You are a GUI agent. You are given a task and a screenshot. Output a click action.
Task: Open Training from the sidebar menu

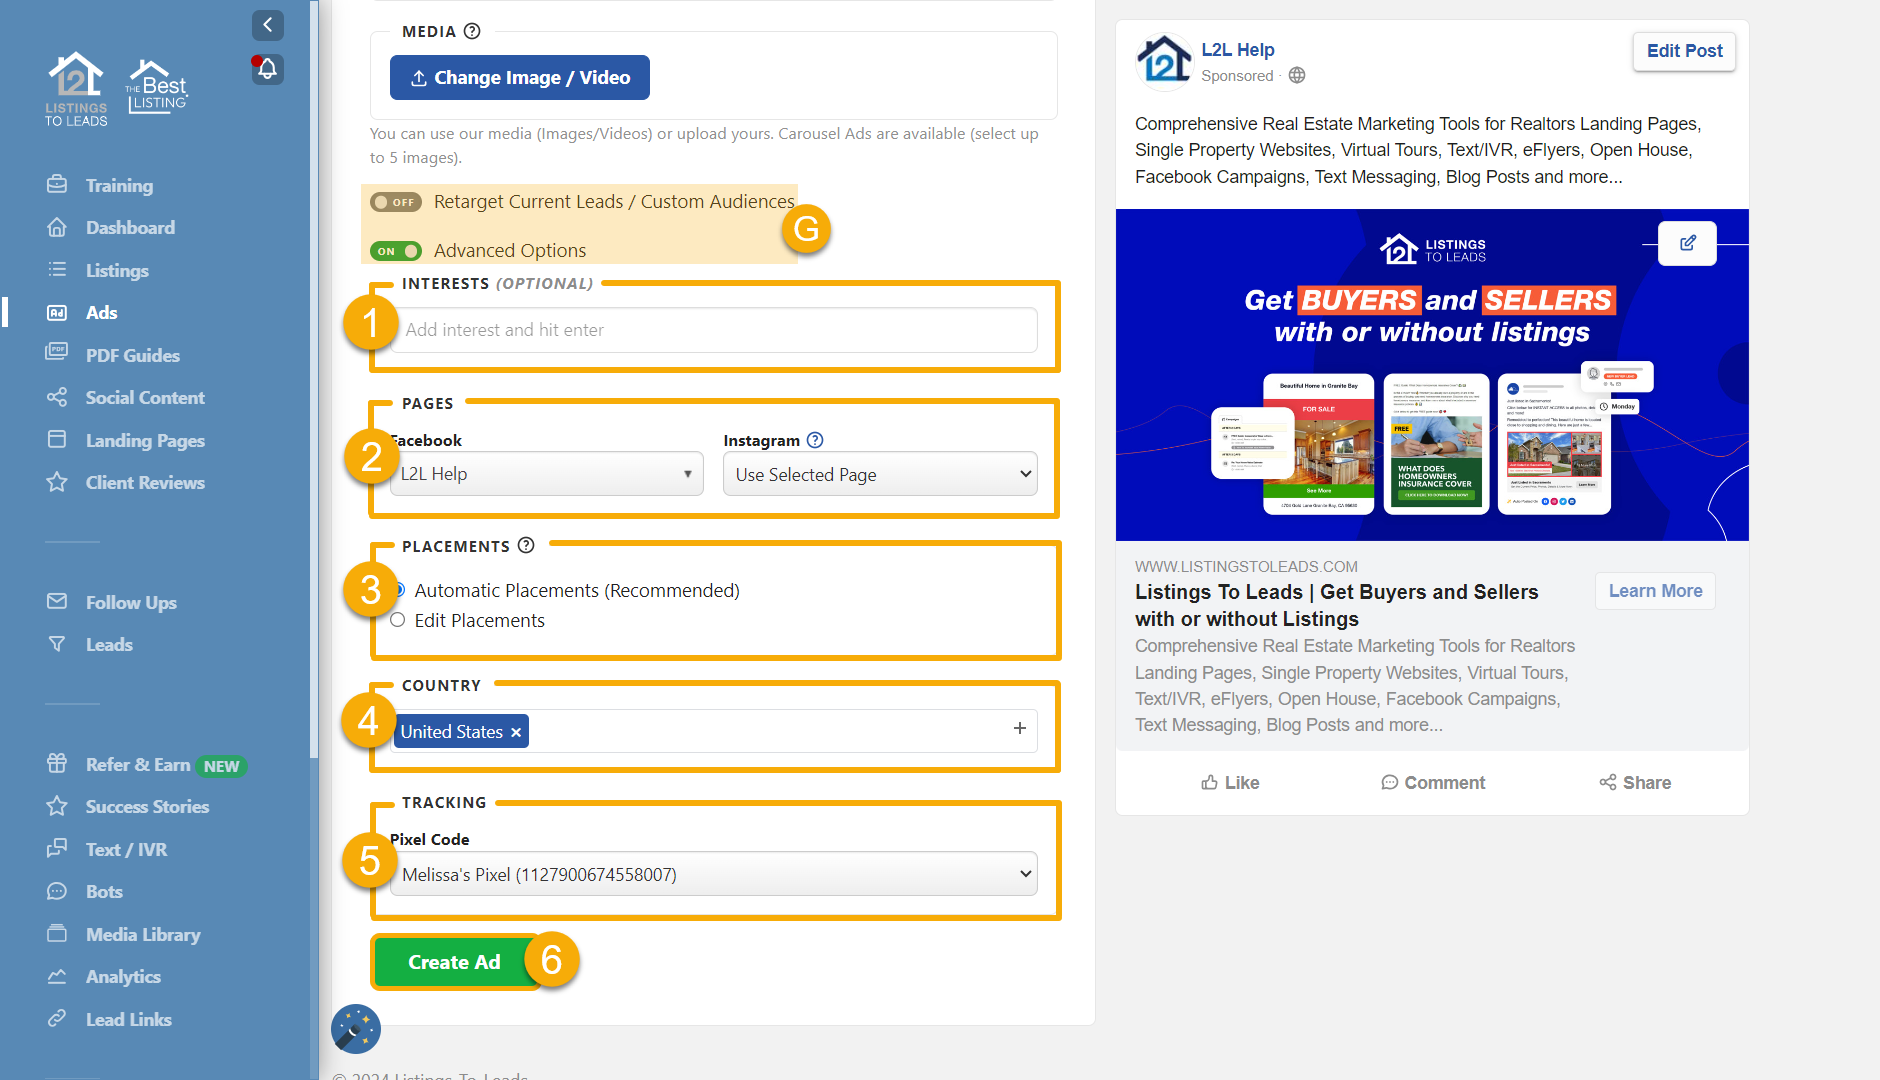[120, 184]
